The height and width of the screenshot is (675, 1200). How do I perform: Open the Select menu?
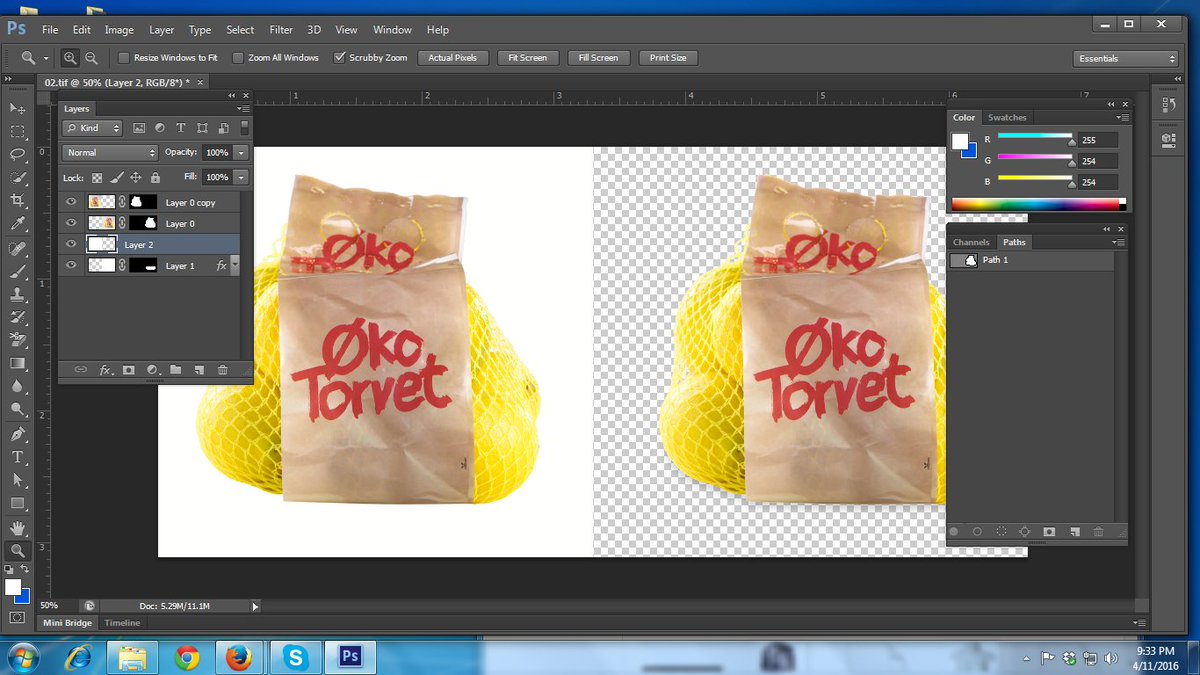(x=240, y=30)
